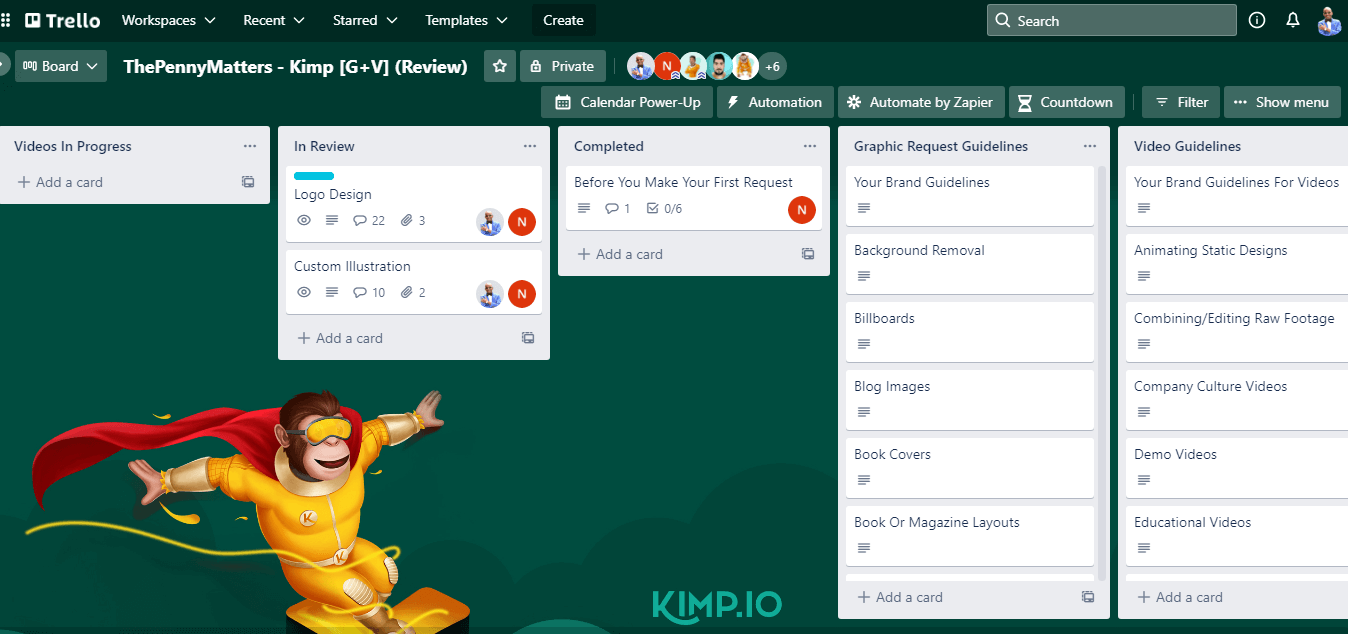
Task: Create card from template in Videos In Progress
Action: [x=248, y=182]
